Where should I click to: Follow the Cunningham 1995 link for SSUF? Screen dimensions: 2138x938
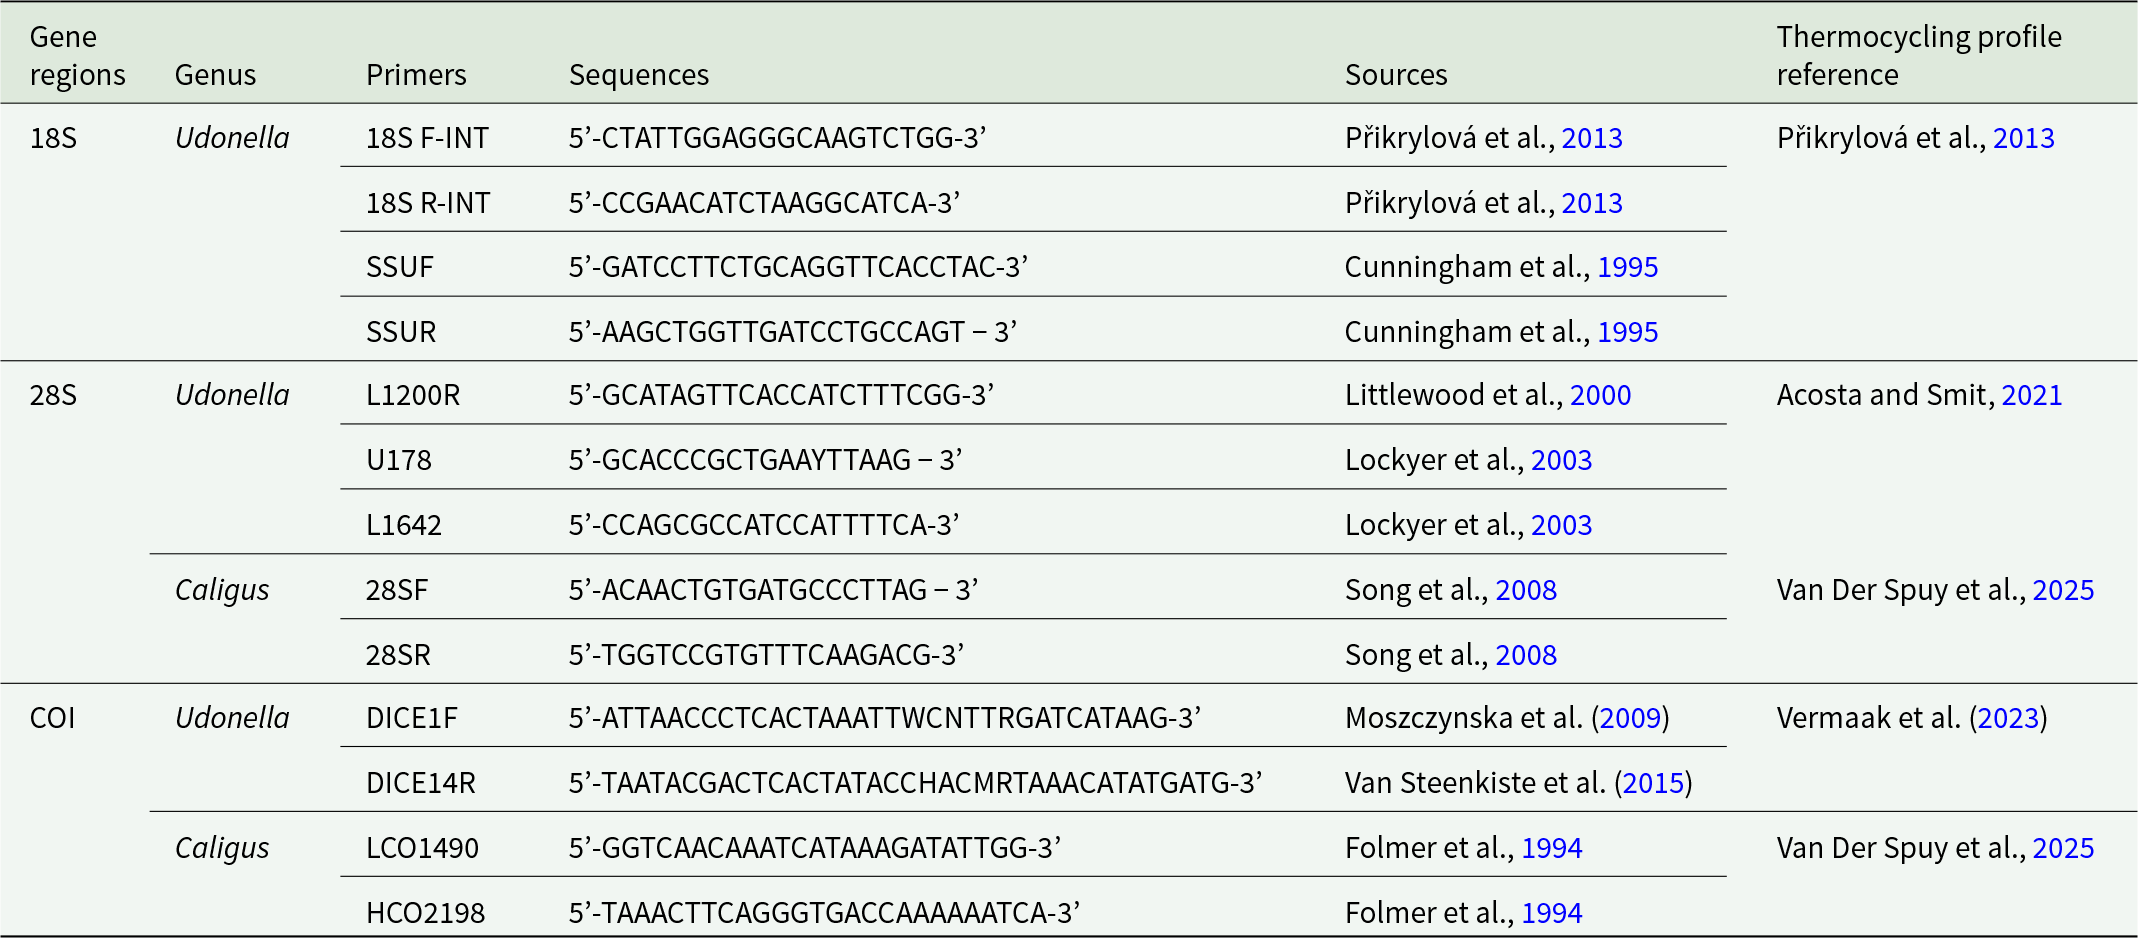pyautogui.click(x=1628, y=267)
